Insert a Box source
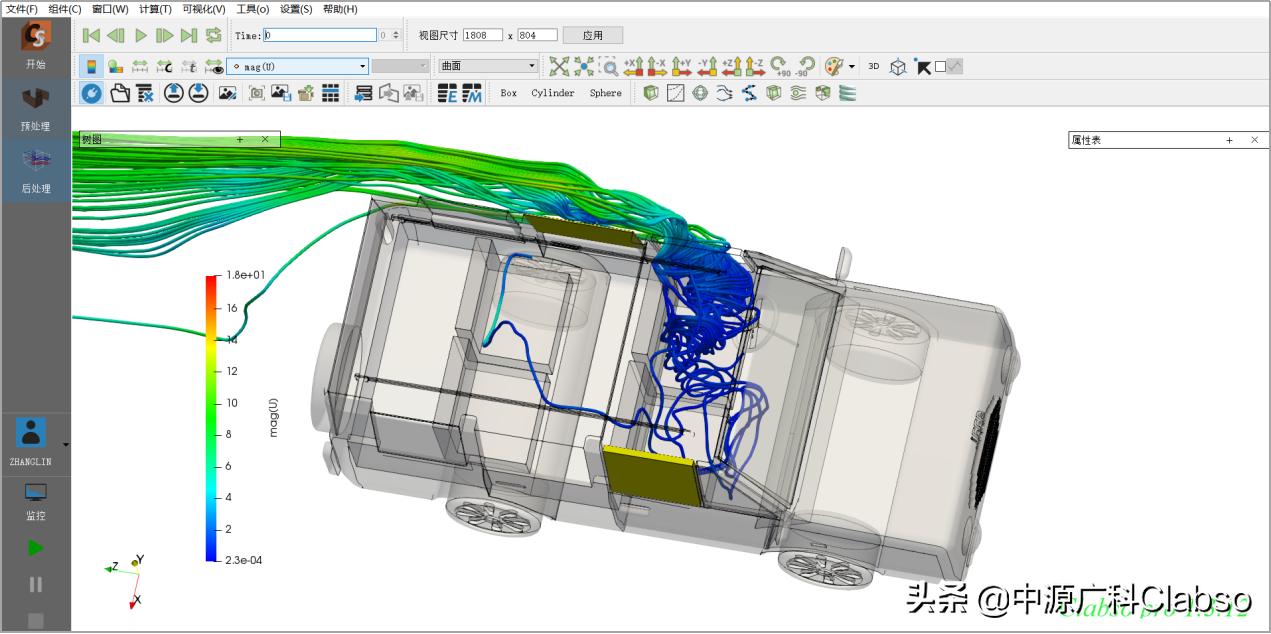 tap(509, 93)
